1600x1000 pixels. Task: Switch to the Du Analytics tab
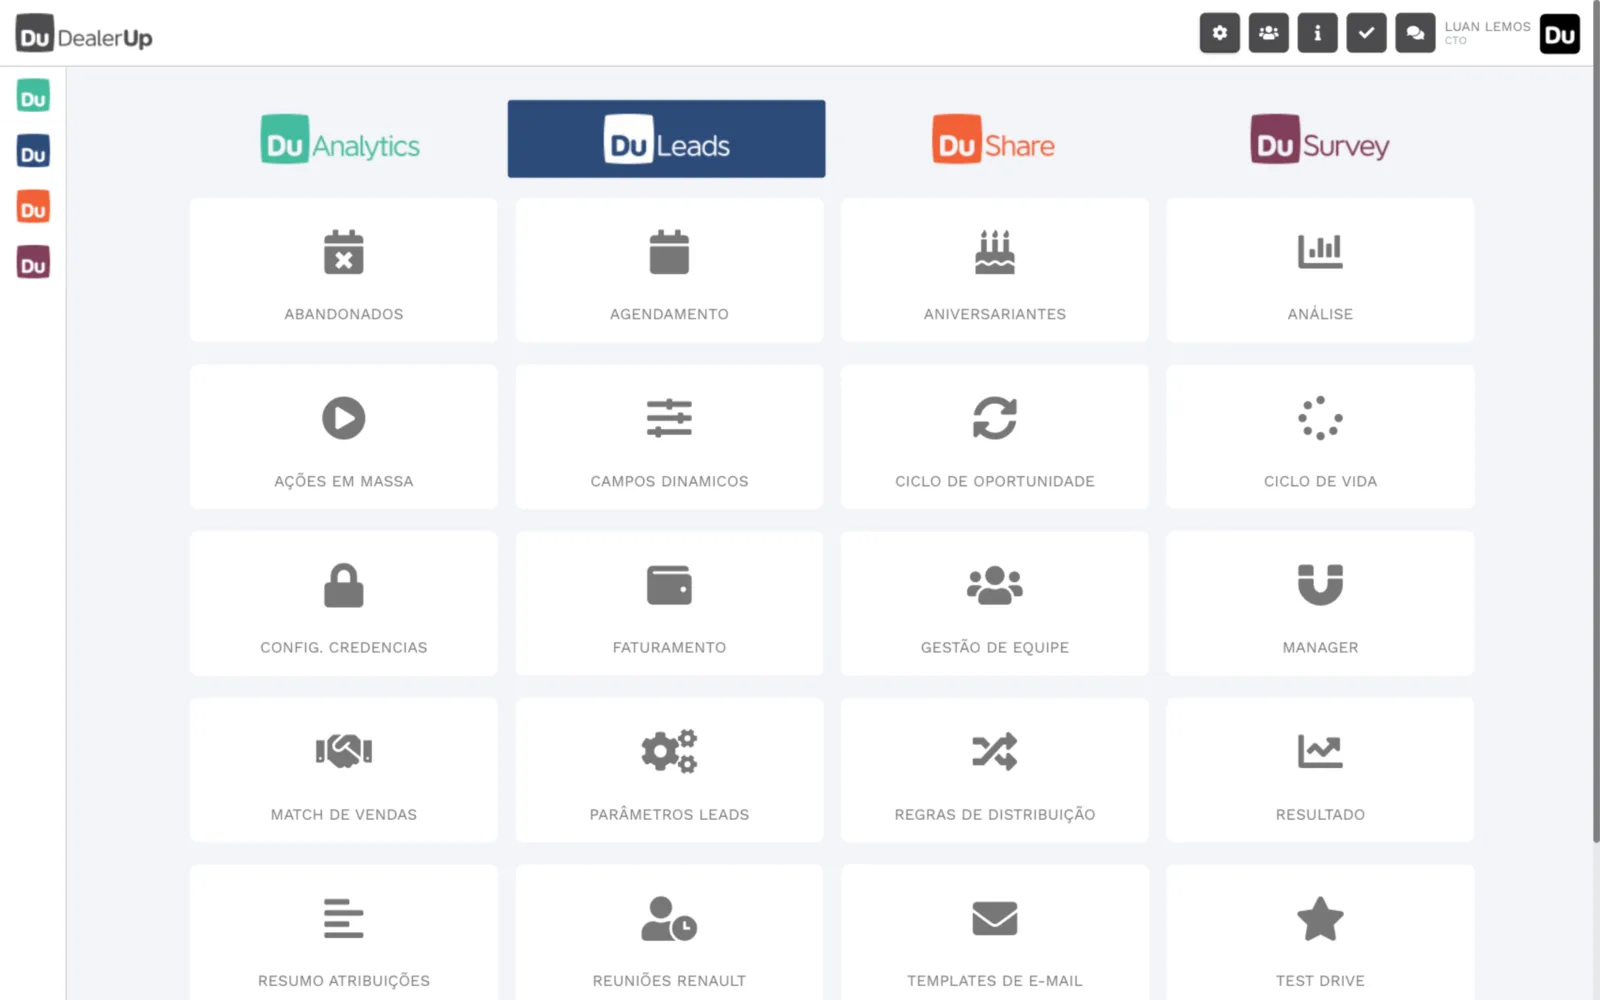click(x=340, y=140)
